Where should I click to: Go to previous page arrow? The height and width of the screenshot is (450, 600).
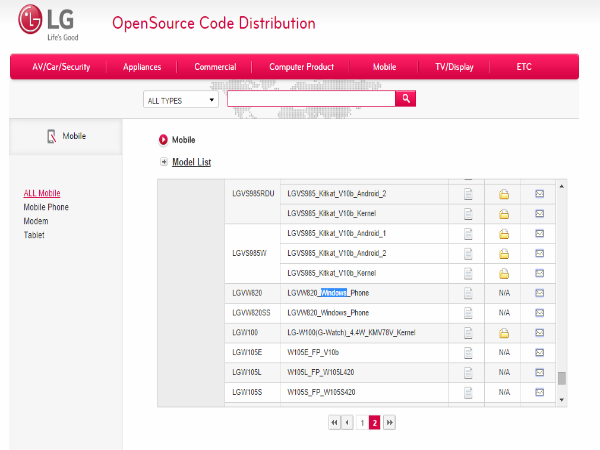point(347,423)
